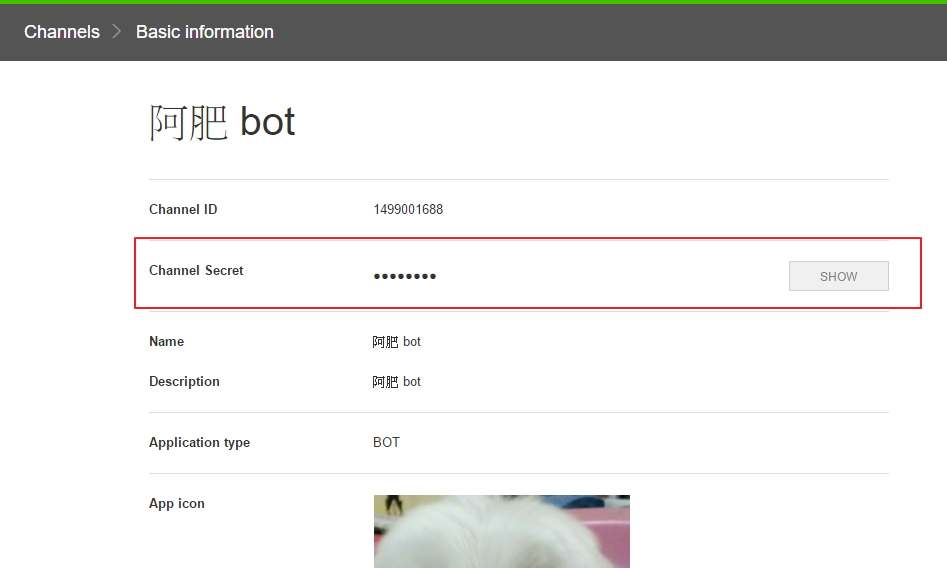Click the Basic information breadcrumb
Viewport: 947px width, 568px height.
(x=205, y=32)
